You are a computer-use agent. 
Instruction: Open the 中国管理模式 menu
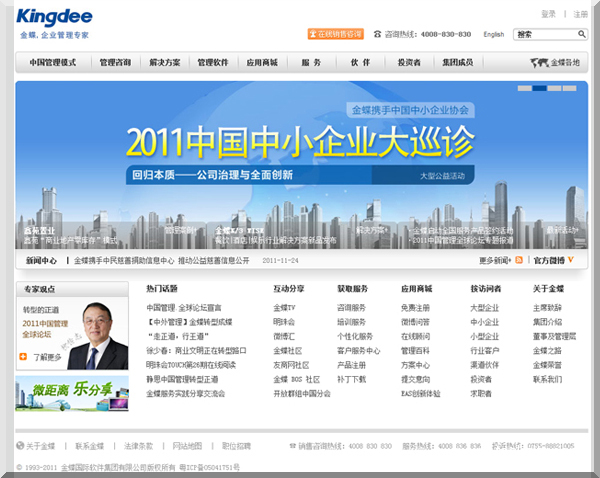53,62
